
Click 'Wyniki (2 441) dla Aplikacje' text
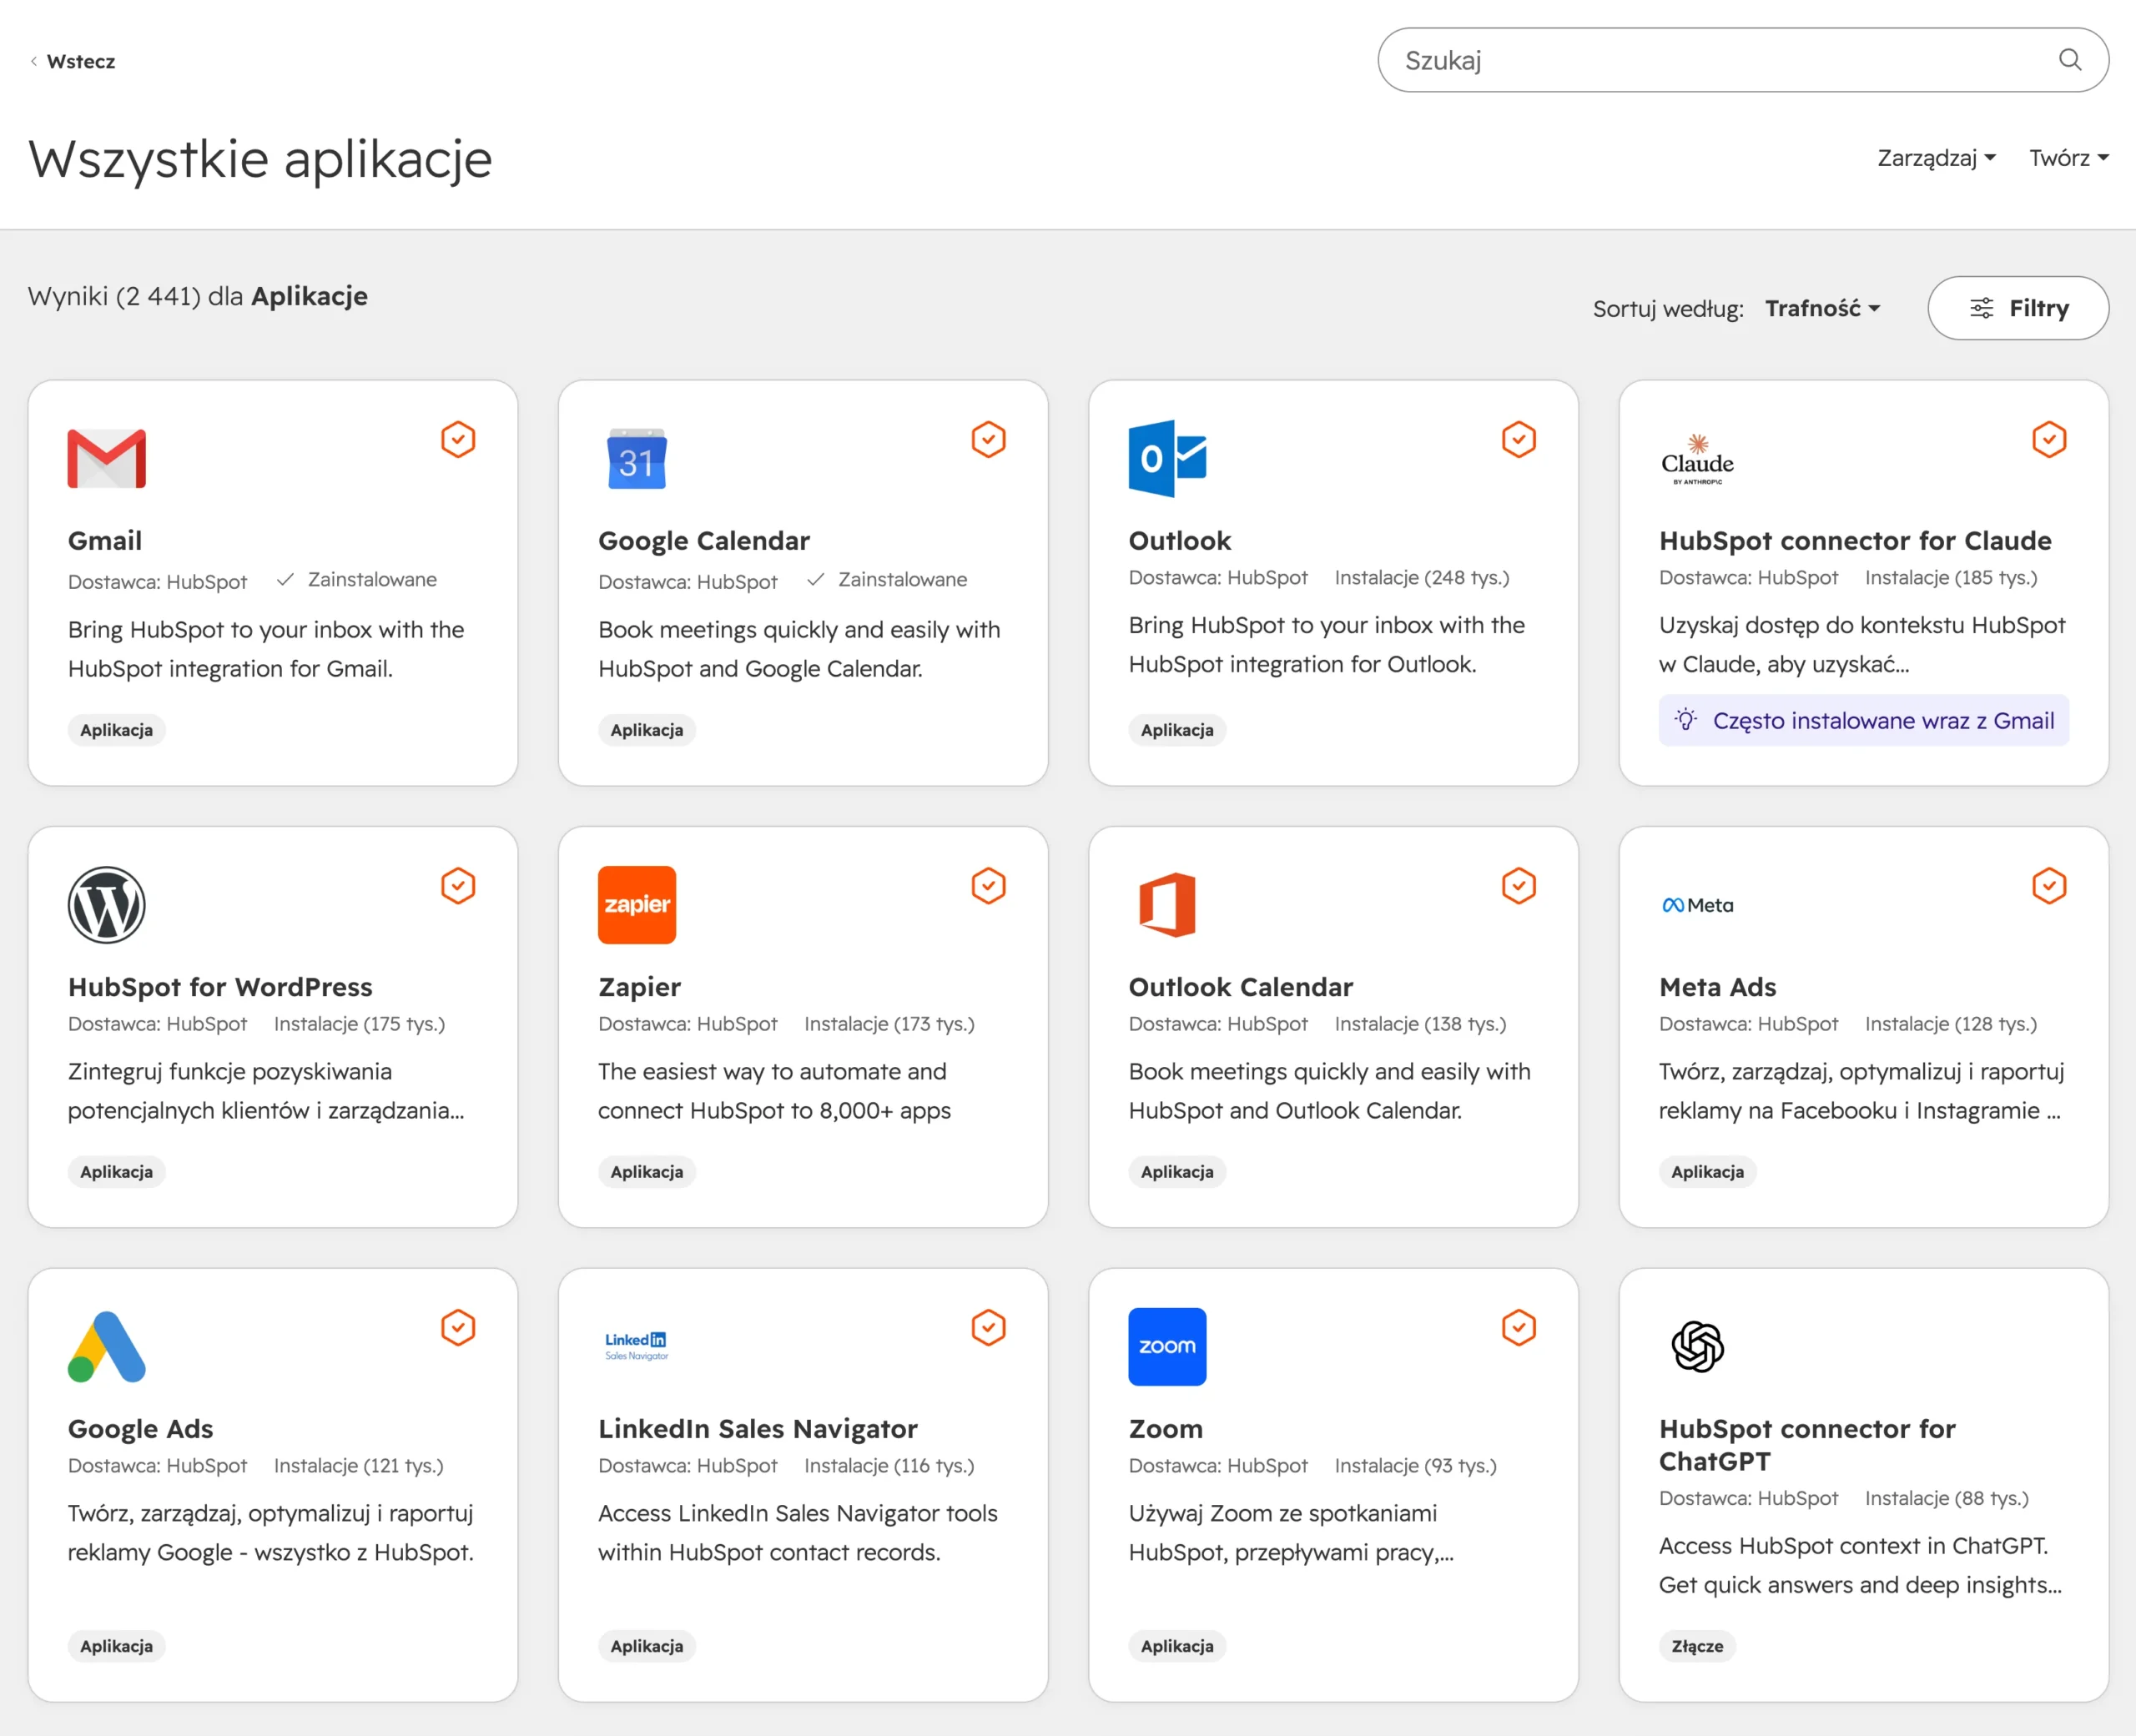pyautogui.click(x=198, y=296)
